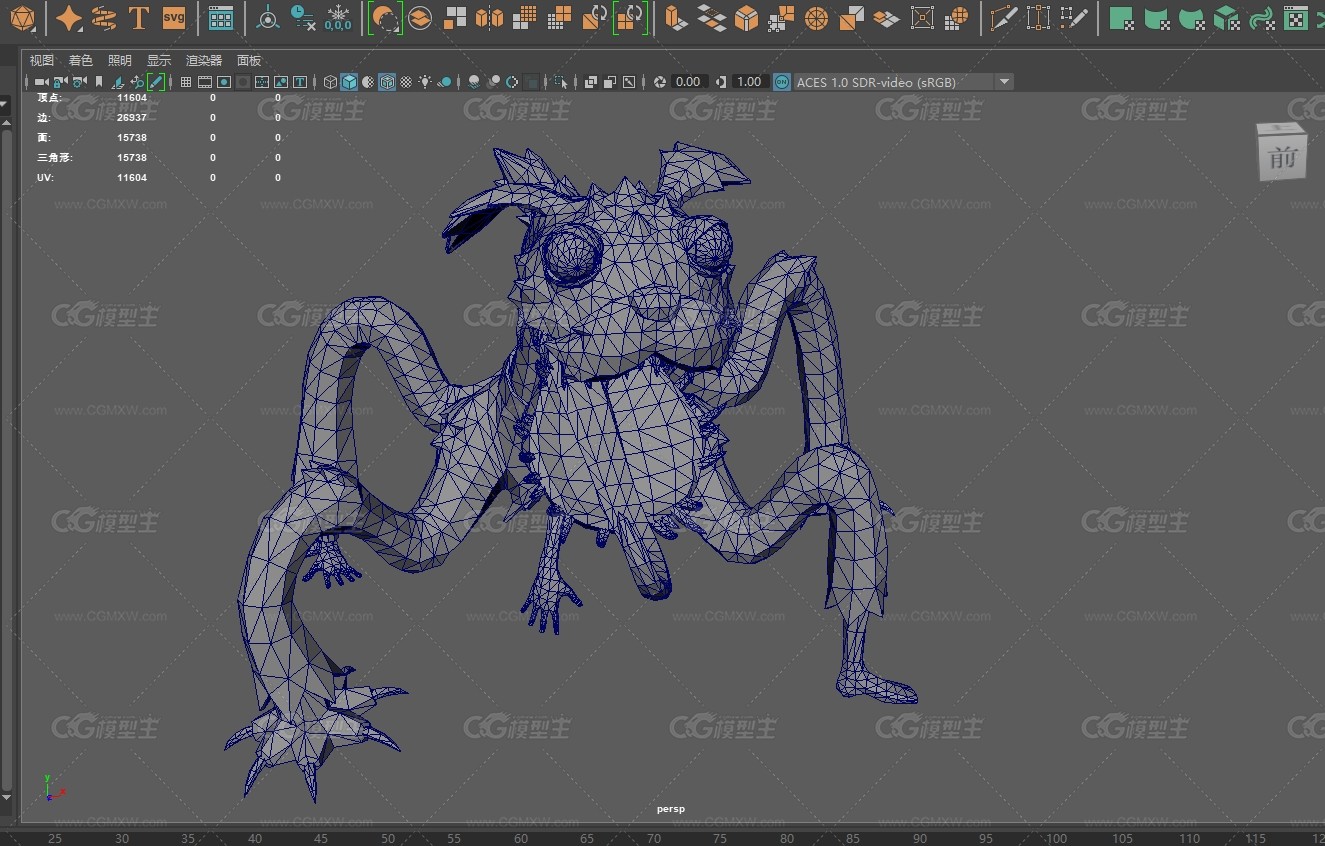1325x846 pixels.
Task: Click the 2D pan/zoom camera icon
Action: click(137, 82)
